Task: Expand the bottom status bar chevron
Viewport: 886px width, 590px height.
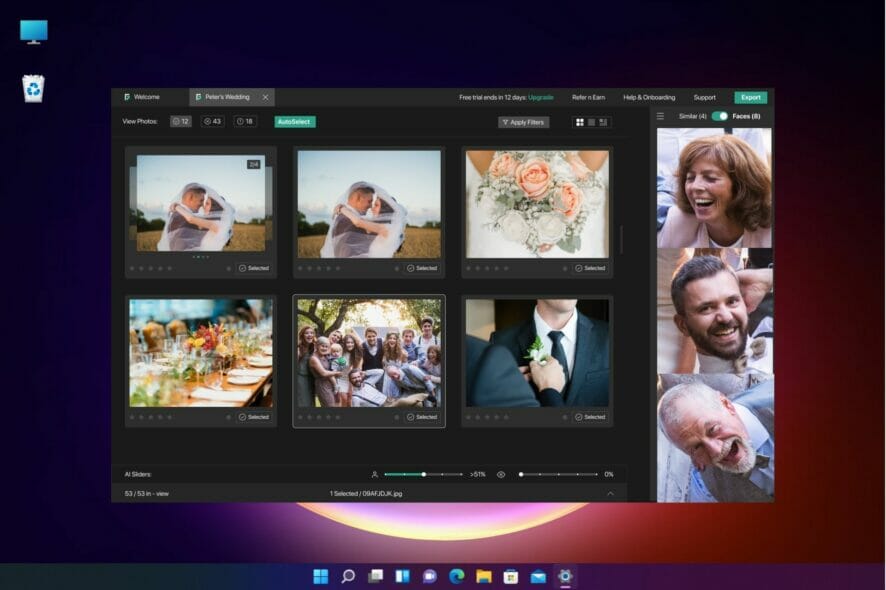Action: click(x=610, y=493)
